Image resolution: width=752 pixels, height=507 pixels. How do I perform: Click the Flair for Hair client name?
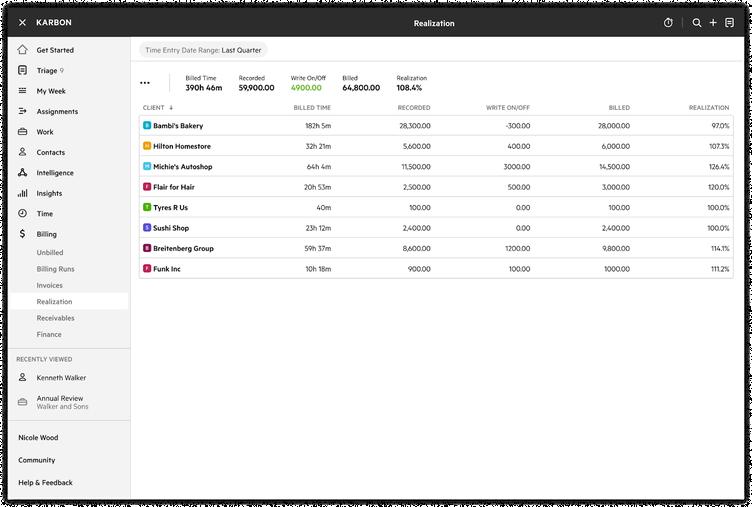point(174,187)
